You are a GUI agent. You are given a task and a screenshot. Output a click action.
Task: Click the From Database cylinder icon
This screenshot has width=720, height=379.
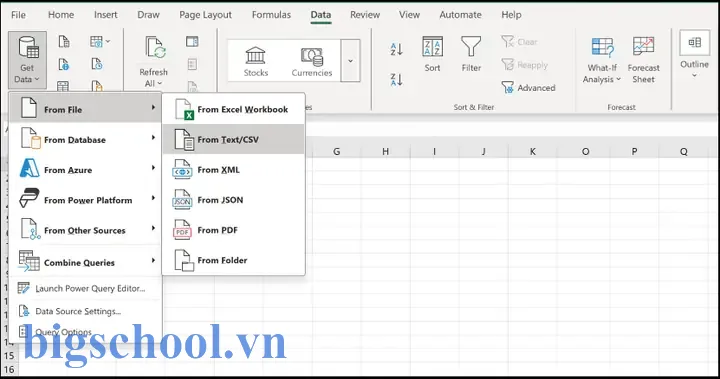pos(30,138)
